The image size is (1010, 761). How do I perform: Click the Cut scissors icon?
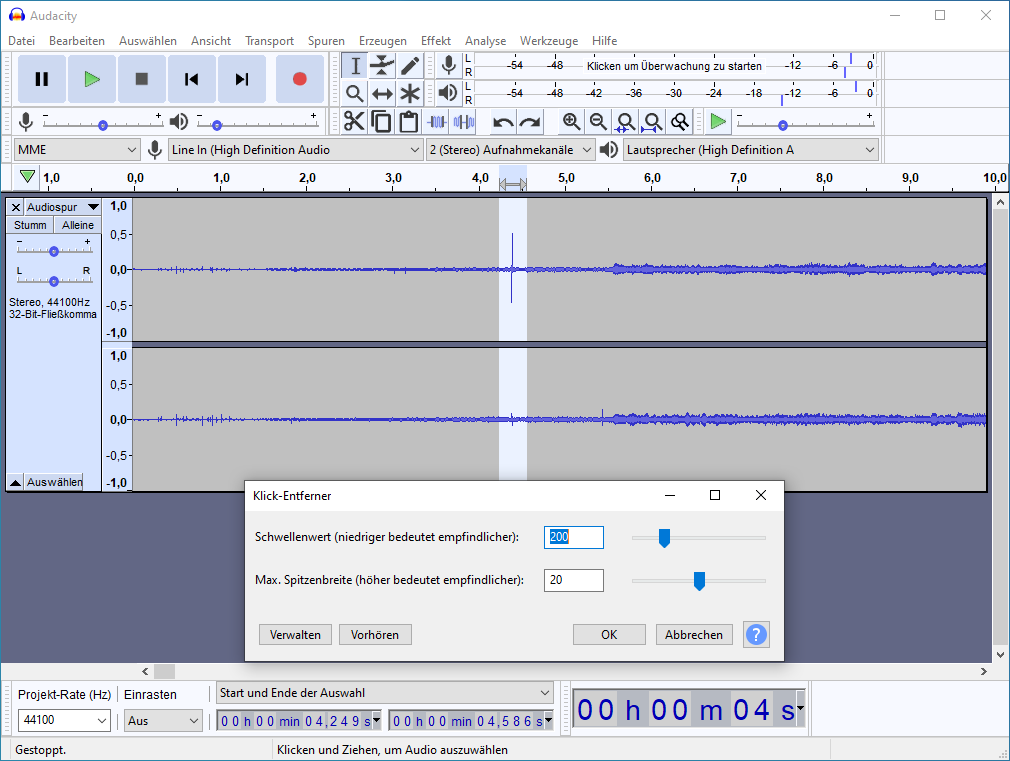click(354, 122)
